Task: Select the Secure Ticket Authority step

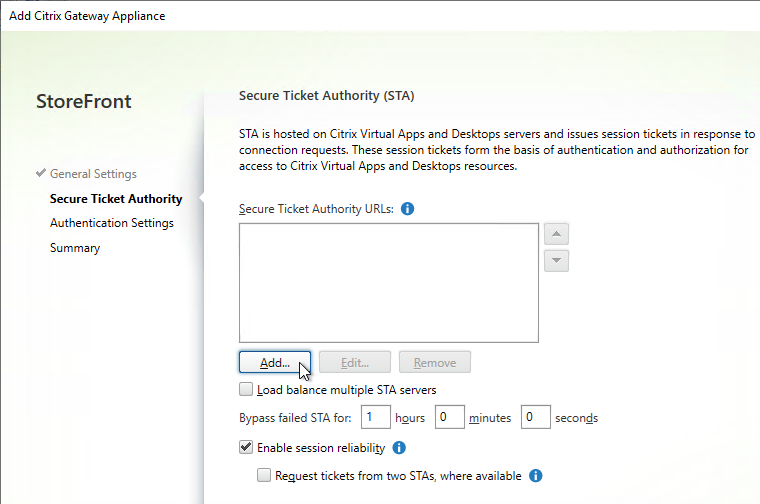Action: pyautogui.click(x=116, y=199)
